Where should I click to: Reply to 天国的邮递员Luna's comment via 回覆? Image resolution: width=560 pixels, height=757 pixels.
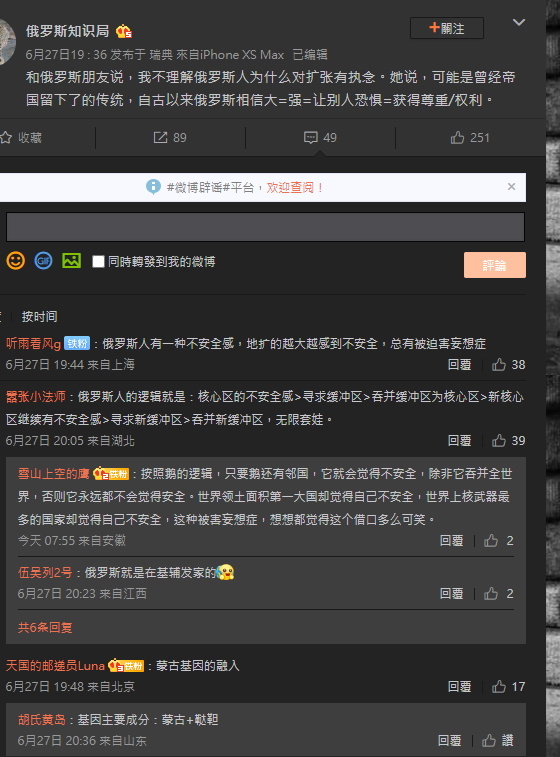point(459,687)
